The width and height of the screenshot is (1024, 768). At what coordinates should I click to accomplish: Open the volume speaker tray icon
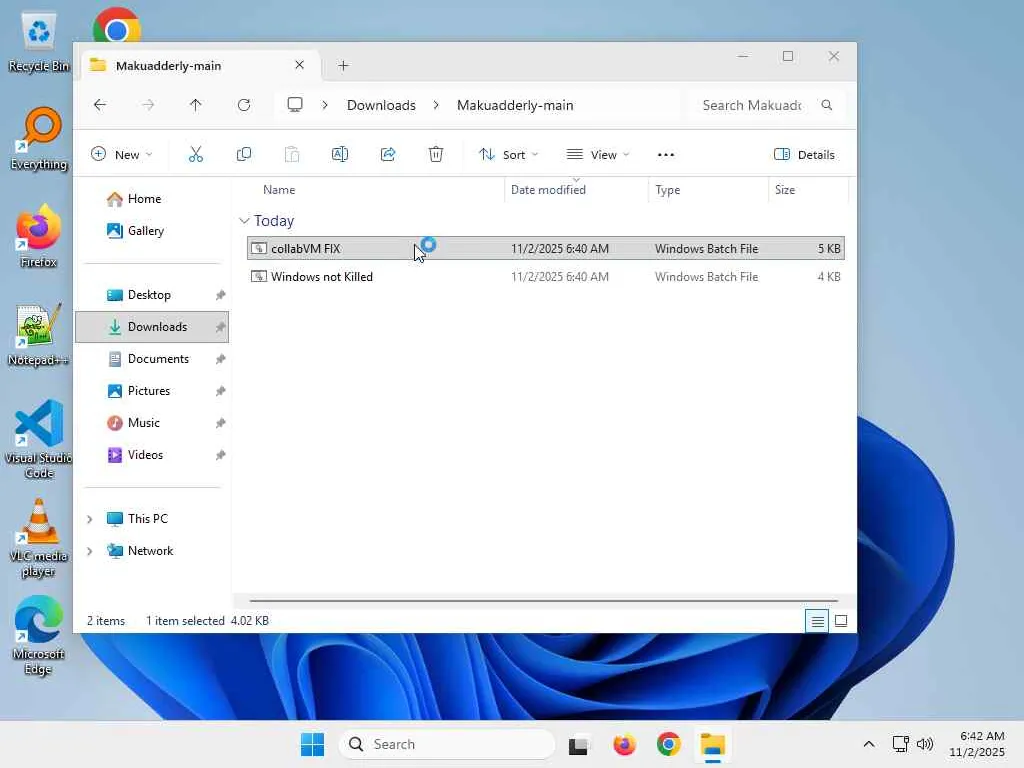925,744
